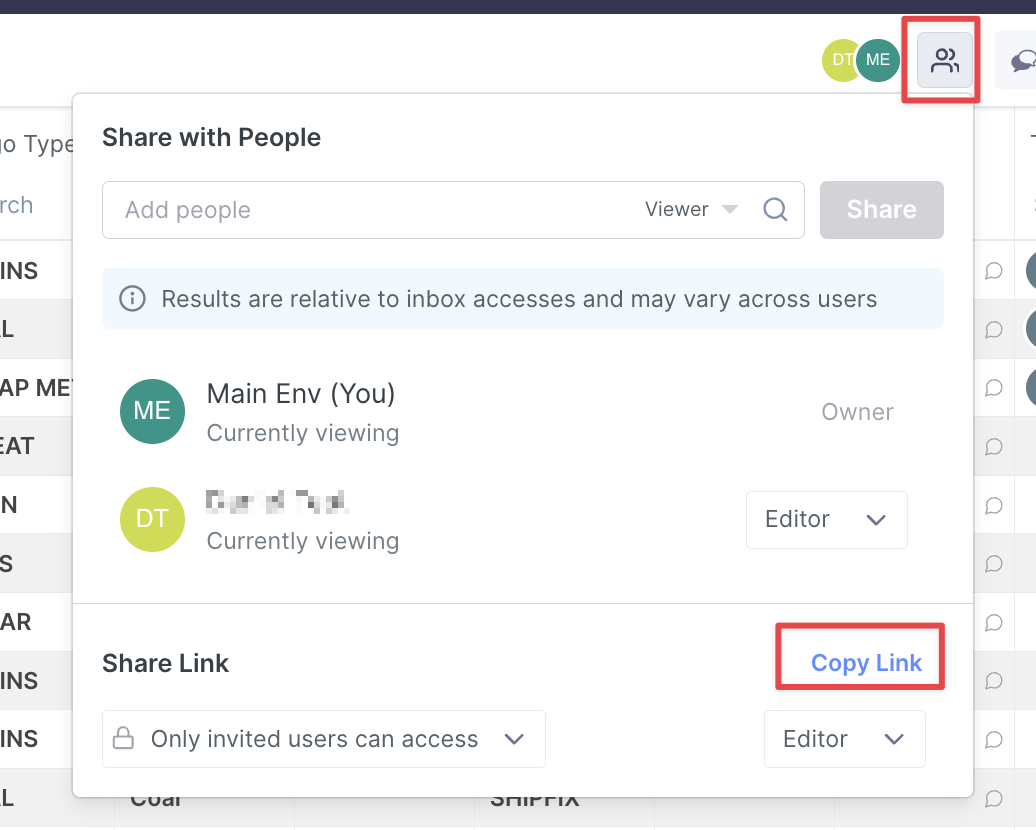Expand the Share Link Editor permission dropdown

pos(844,739)
